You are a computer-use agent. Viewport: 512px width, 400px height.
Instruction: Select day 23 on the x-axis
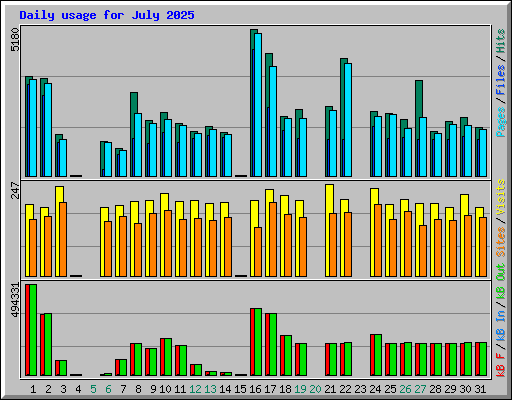(x=360, y=389)
